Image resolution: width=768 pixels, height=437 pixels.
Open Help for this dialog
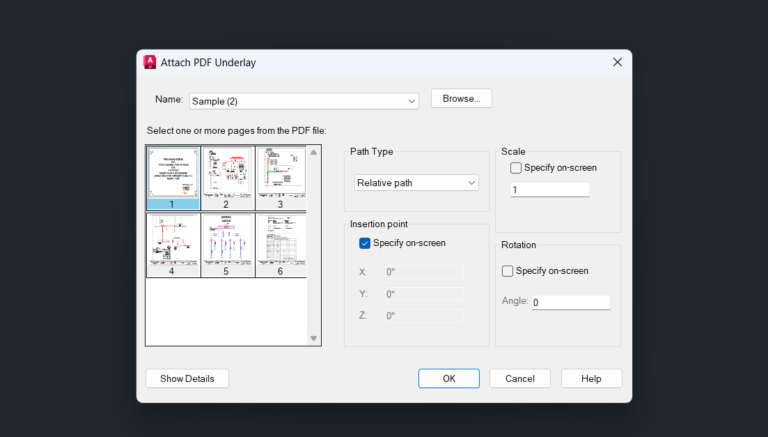(x=591, y=379)
